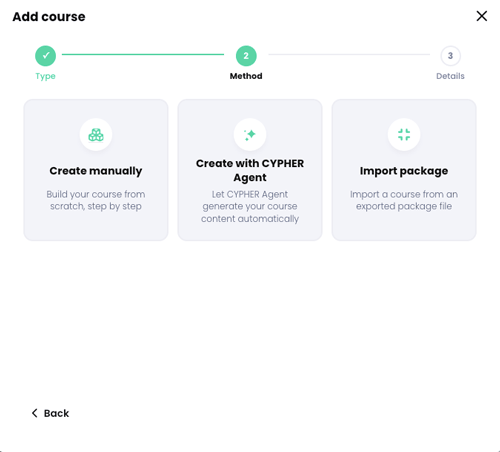
Task: Click the completed checkmark step circle
Action: 45,56
